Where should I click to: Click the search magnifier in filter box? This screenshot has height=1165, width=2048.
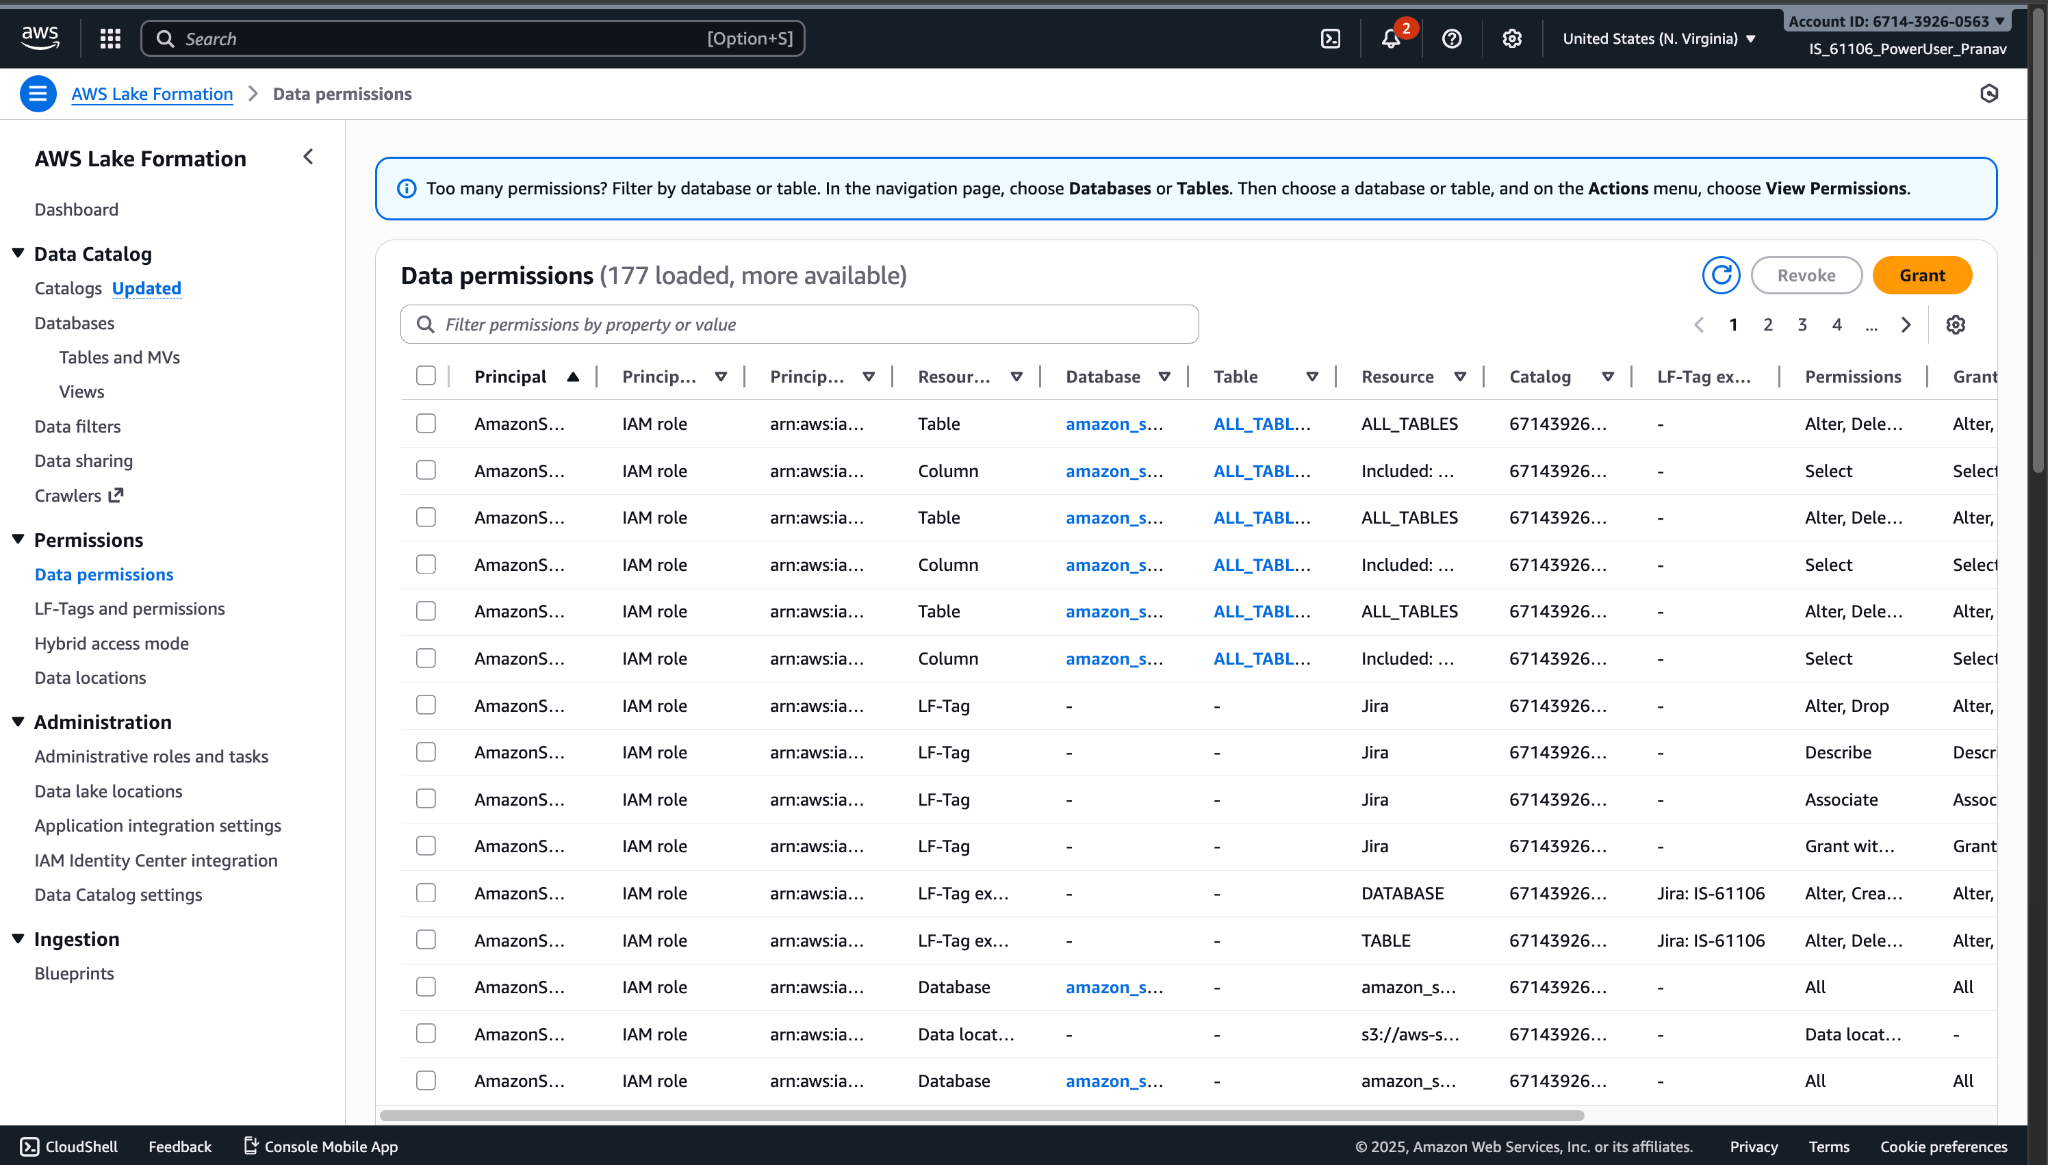click(x=425, y=324)
